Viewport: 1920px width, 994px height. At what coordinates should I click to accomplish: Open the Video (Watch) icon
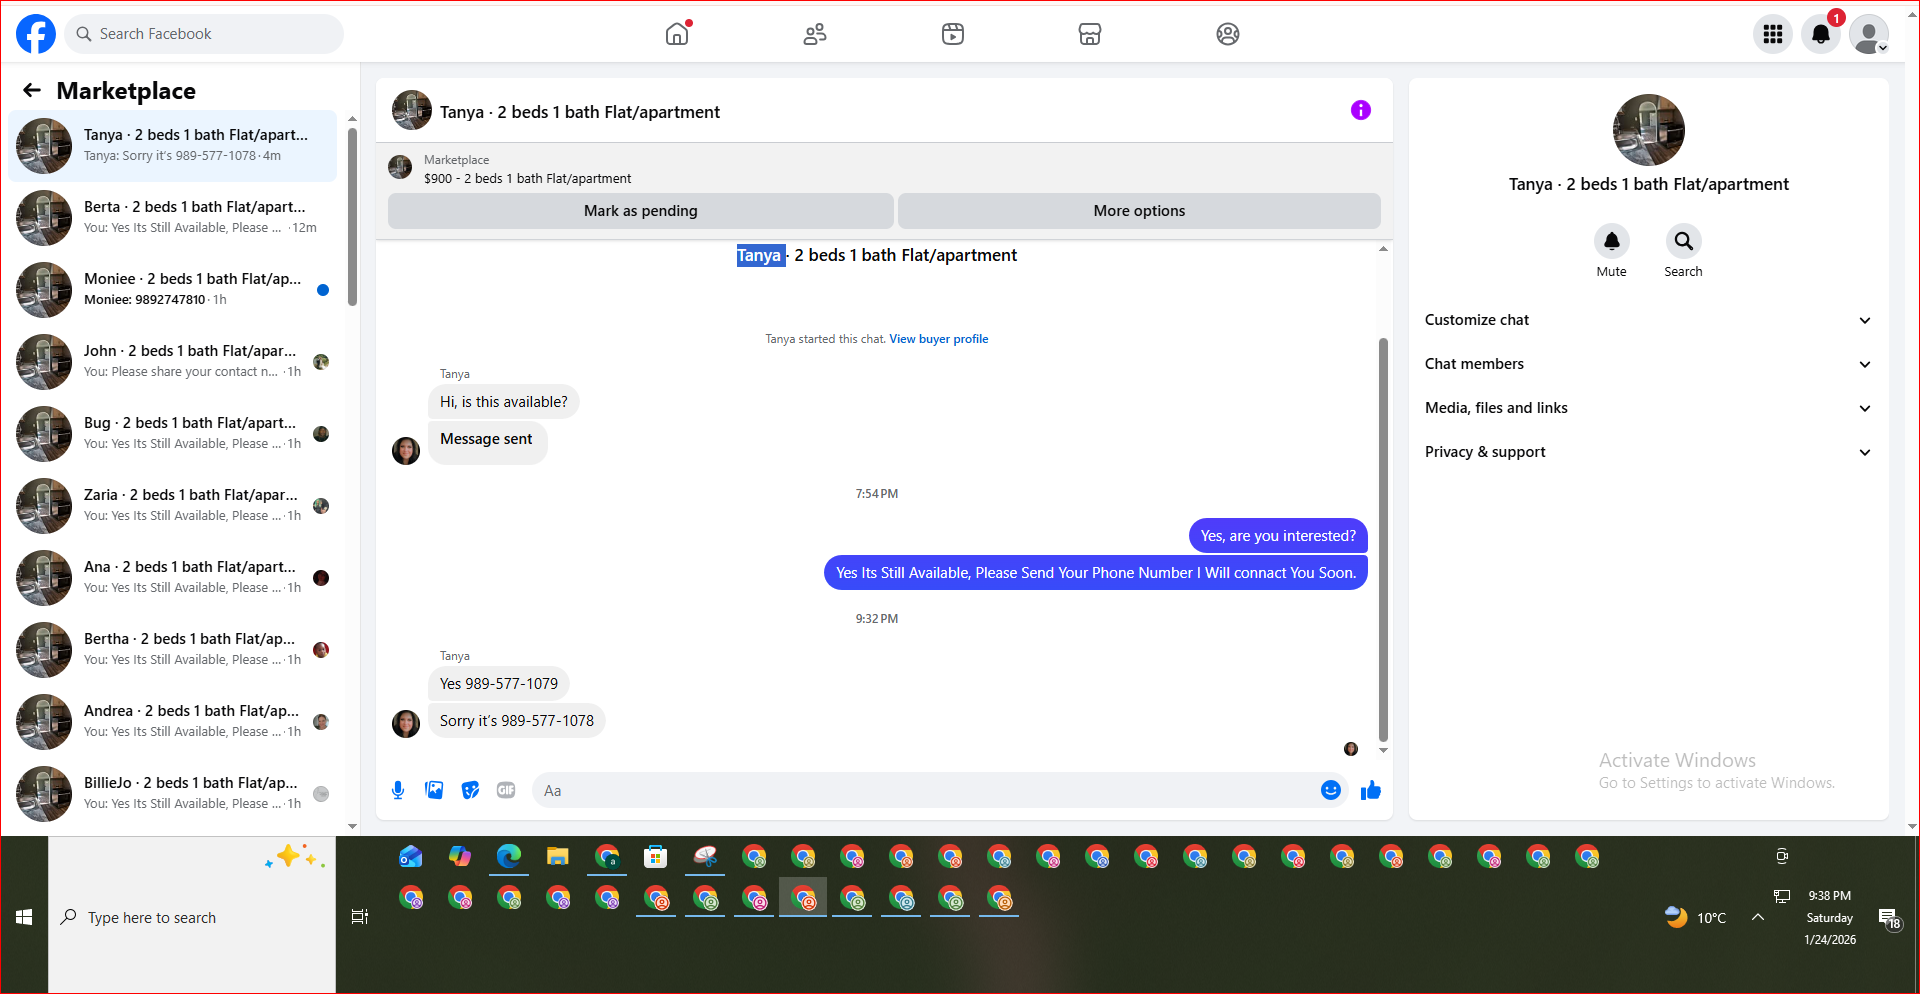tap(953, 34)
